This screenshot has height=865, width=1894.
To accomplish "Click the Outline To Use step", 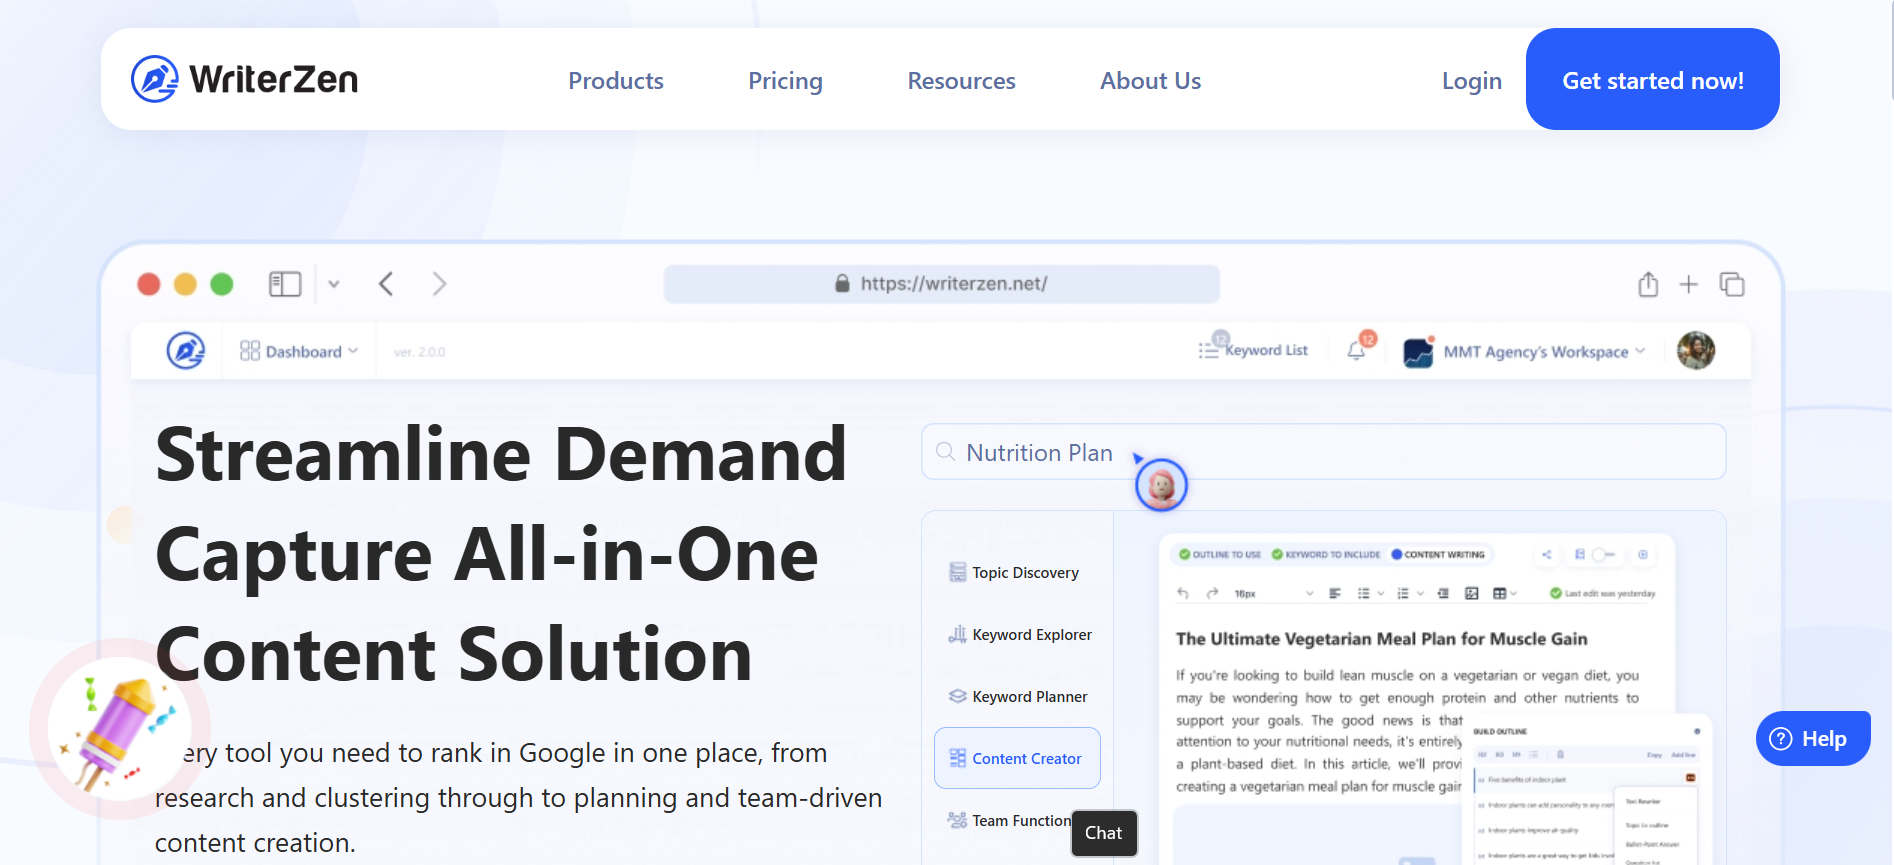I will [x=1220, y=554].
